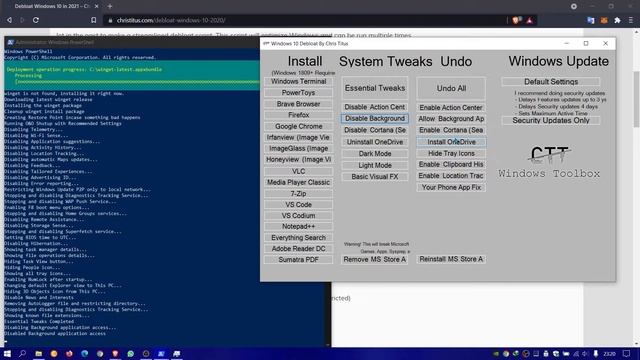The height and width of the screenshot is (360, 640).
Task: Click the ImageGlass install button
Action: (x=298, y=149)
